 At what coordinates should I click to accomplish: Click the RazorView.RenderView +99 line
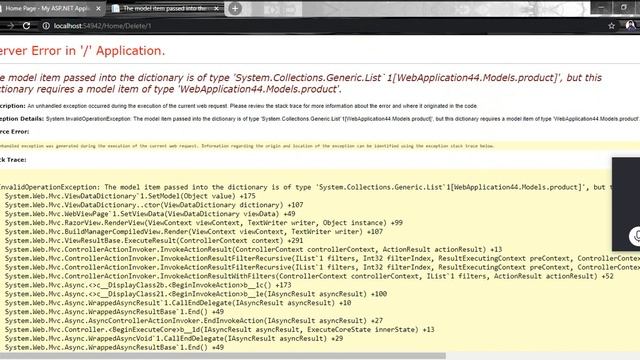pos(204,223)
